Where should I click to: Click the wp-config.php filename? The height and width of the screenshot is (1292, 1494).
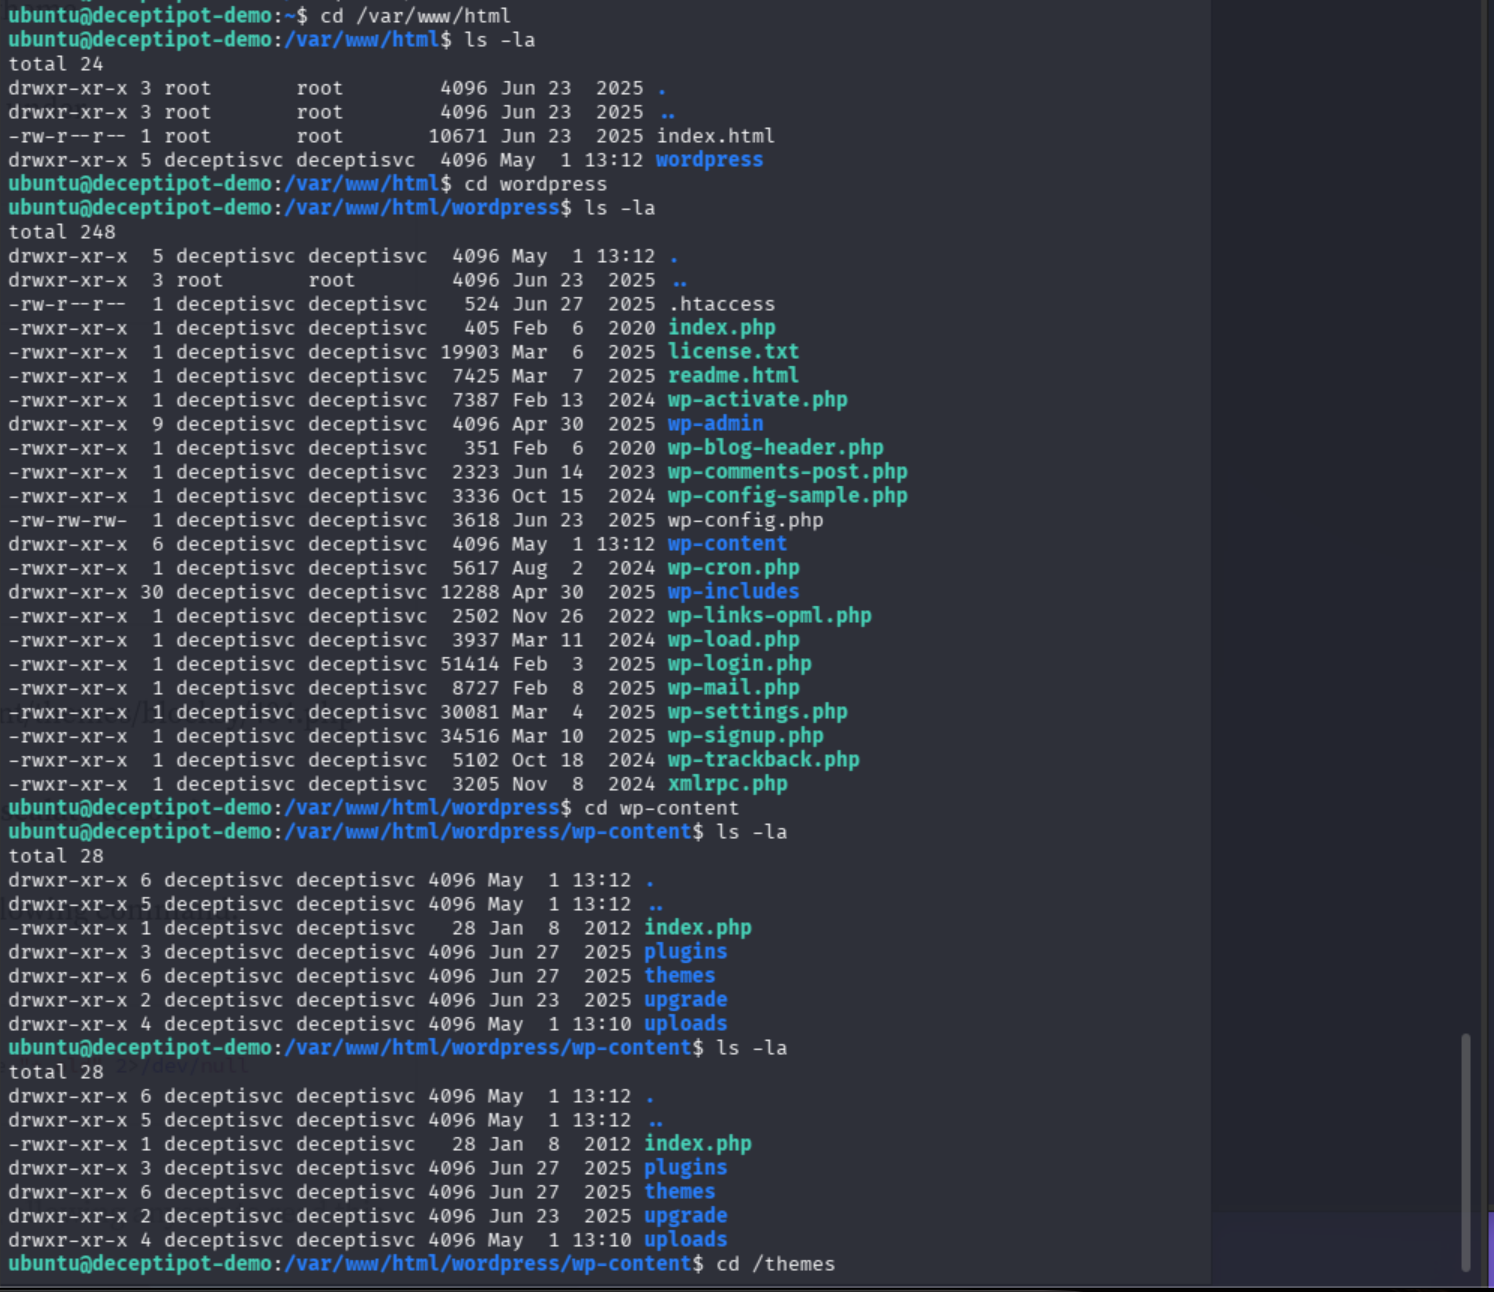click(745, 520)
